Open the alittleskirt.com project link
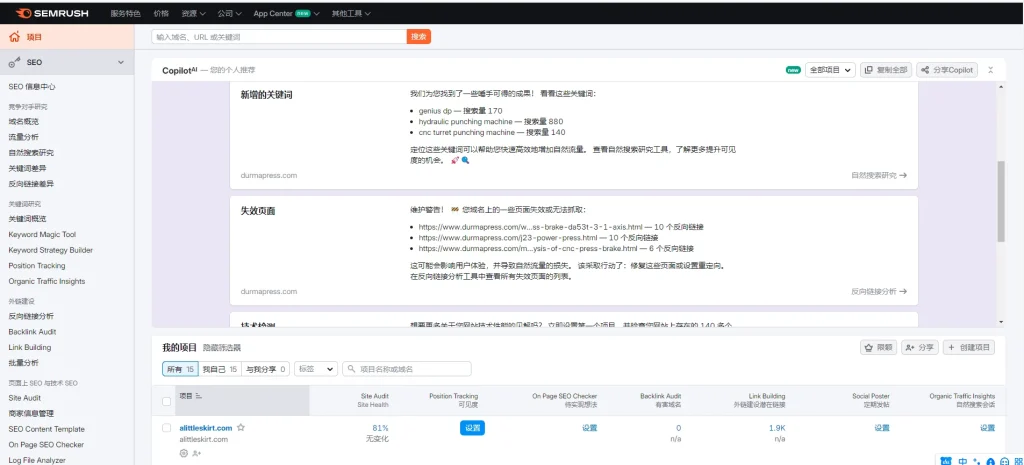Image resolution: width=1024 pixels, height=465 pixels. tap(206, 428)
